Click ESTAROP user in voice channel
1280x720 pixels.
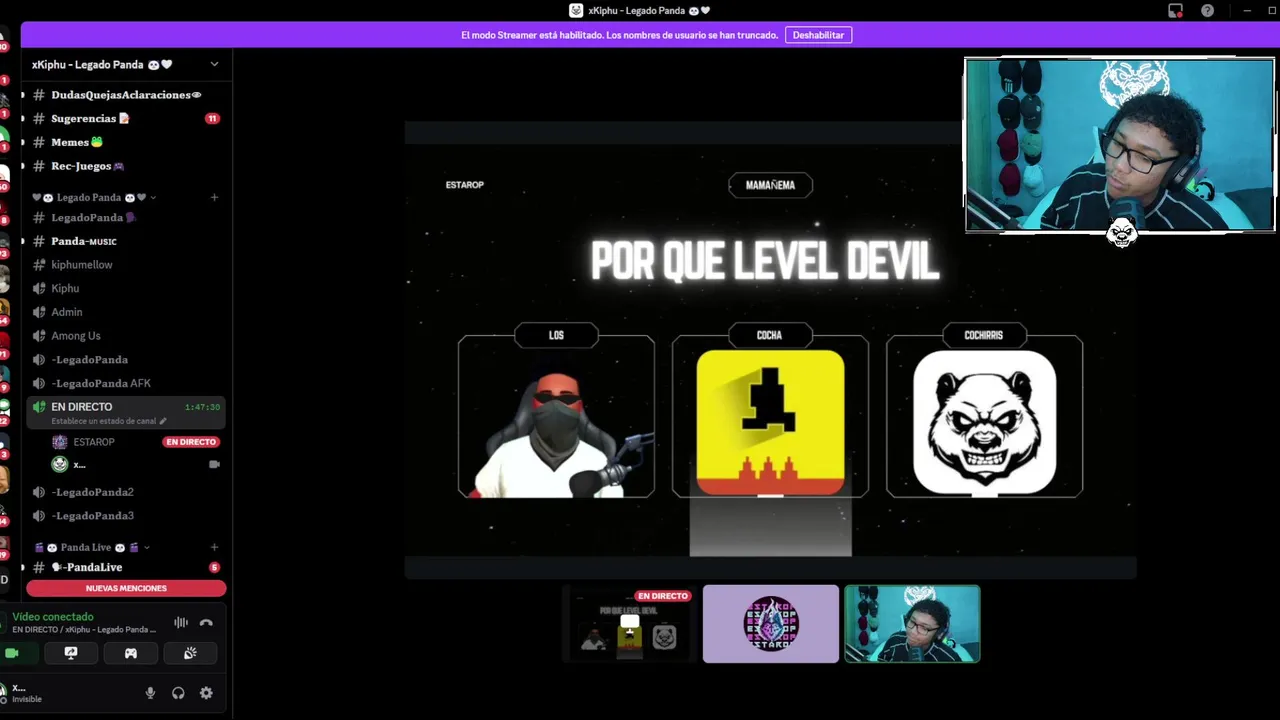tap(94, 442)
